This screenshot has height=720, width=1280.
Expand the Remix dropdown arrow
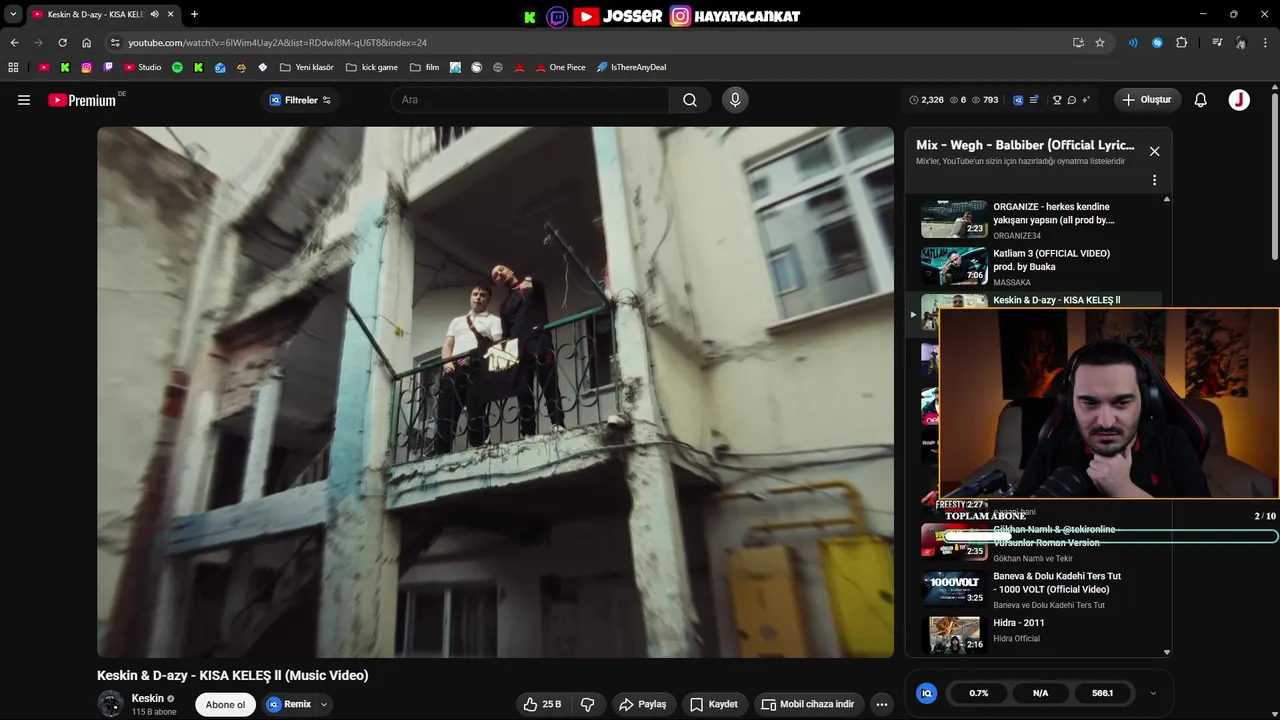(324, 704)
